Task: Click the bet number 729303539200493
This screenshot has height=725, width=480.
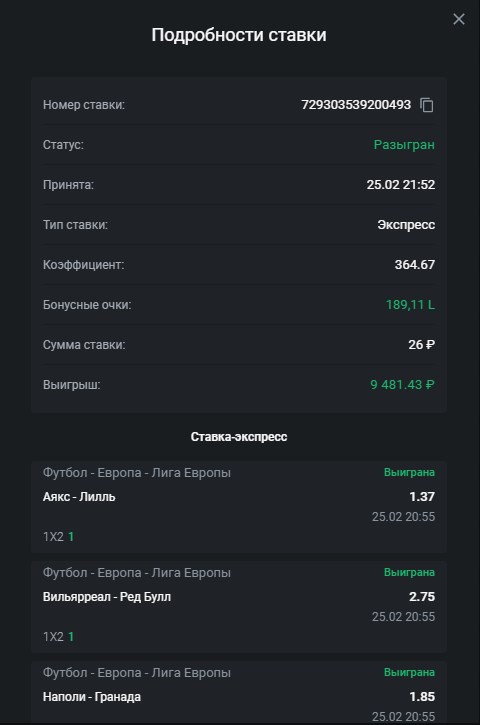Action: coord(356,105)
